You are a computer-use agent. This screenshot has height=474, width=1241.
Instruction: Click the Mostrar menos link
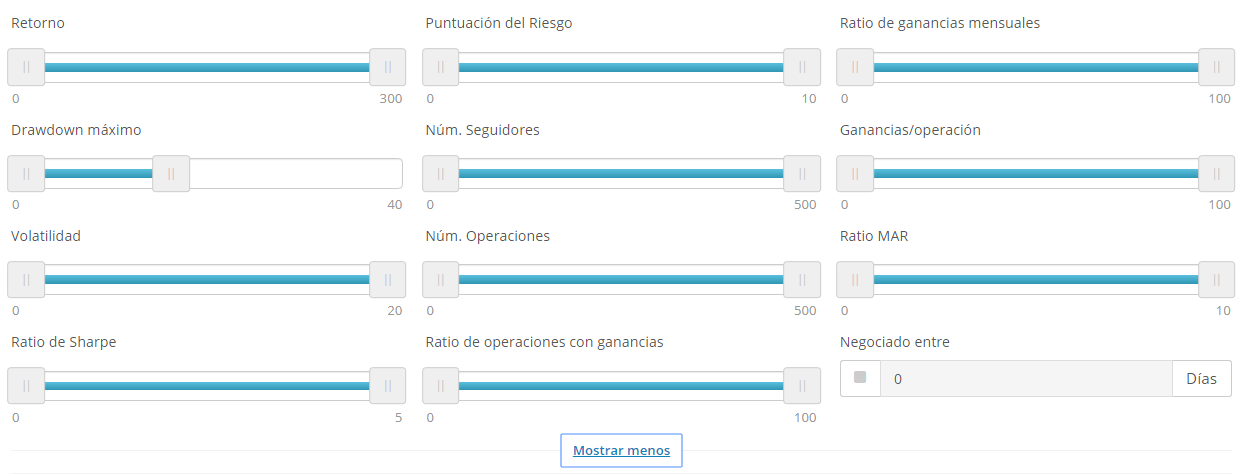pos(621,451)
